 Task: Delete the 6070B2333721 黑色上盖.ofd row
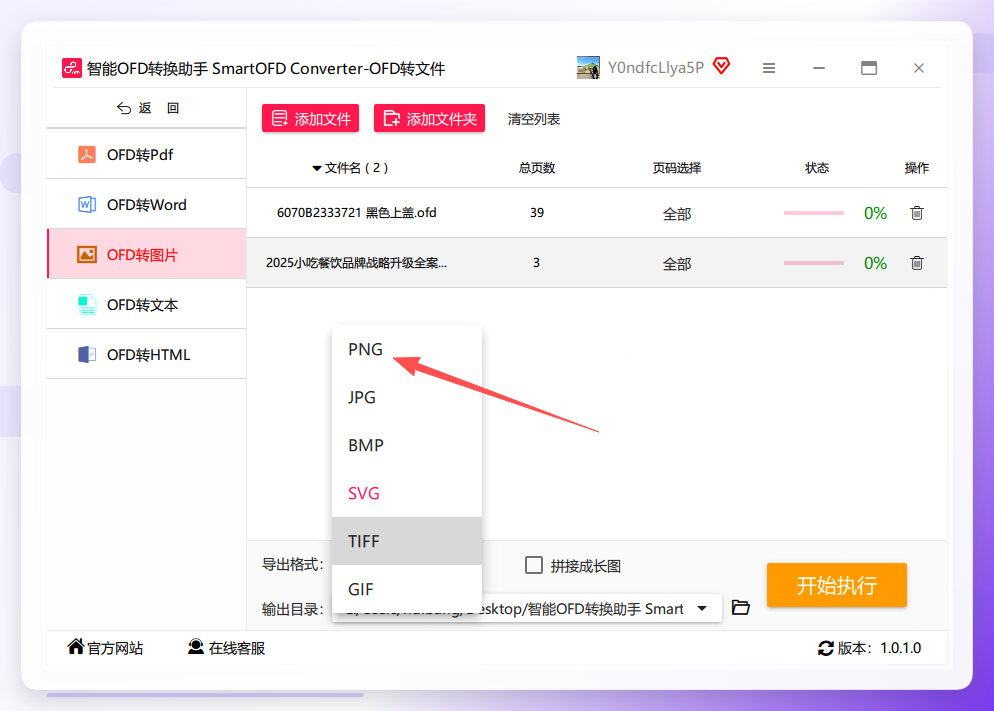917,213
